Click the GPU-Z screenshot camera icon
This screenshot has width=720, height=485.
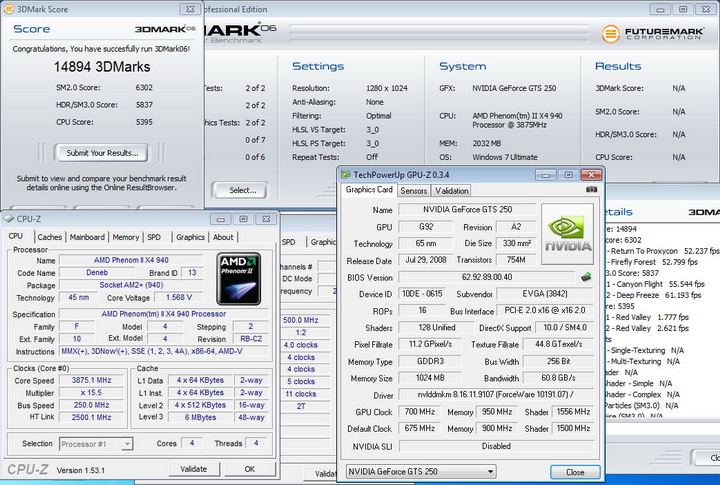[591, 189]
